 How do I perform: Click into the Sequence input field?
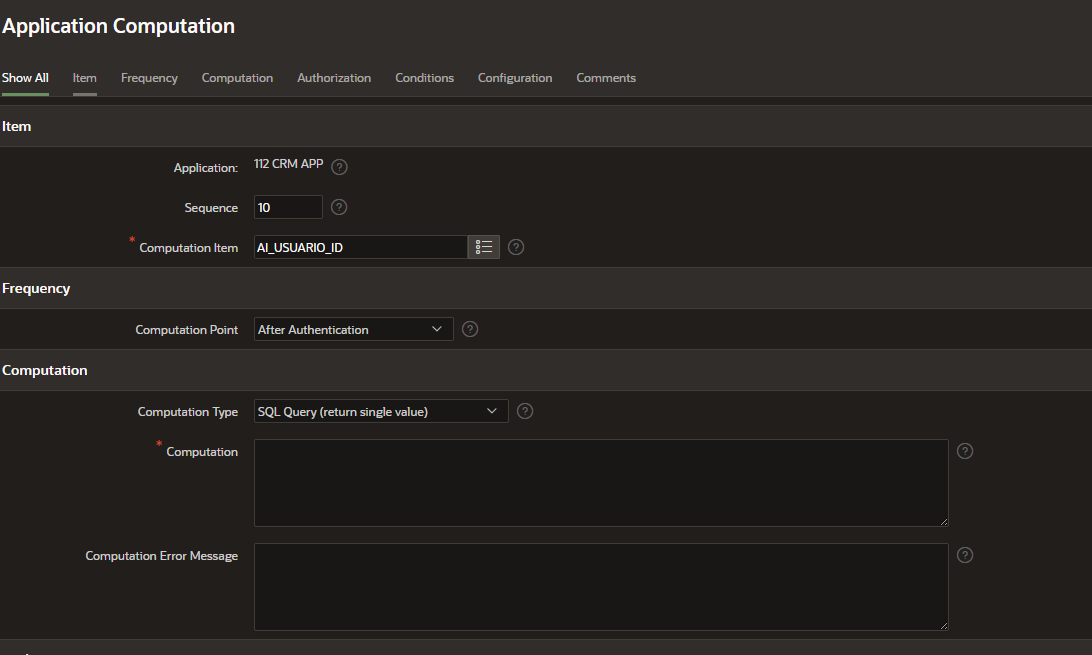tap(288, 207)
